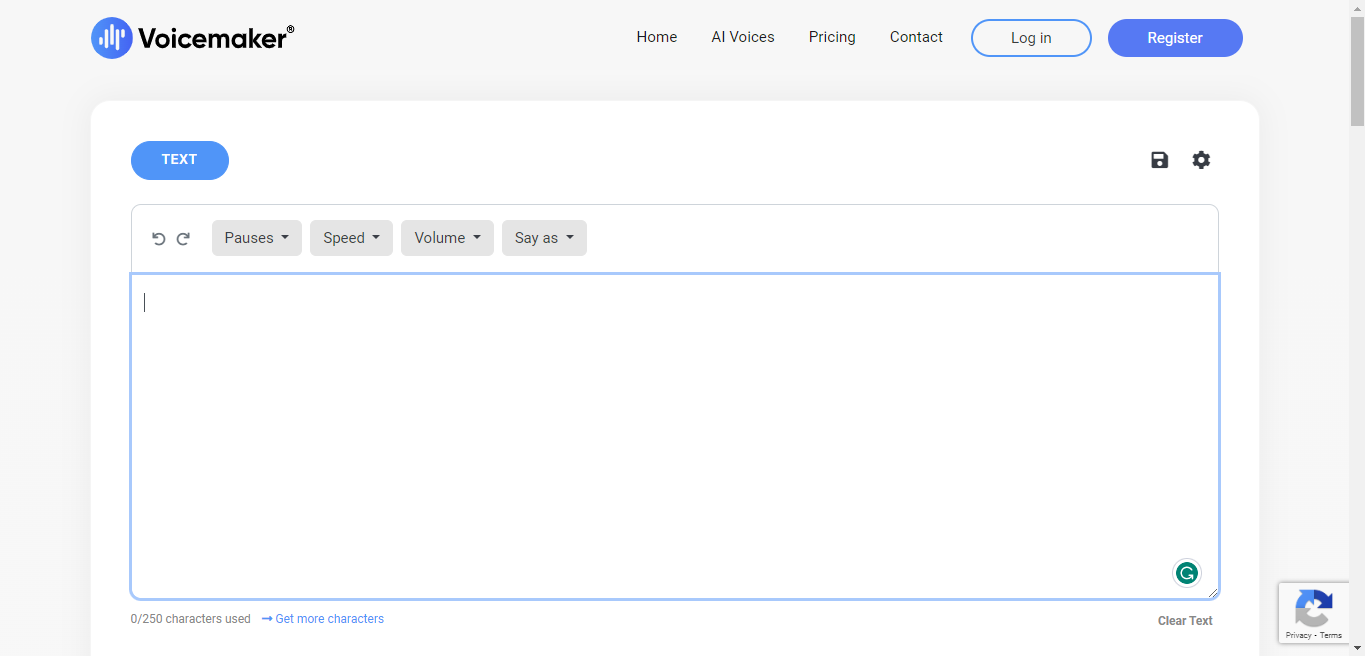1365x656 pixels.
Task: Open the Pricing page
Action: (x=832, y=37)
